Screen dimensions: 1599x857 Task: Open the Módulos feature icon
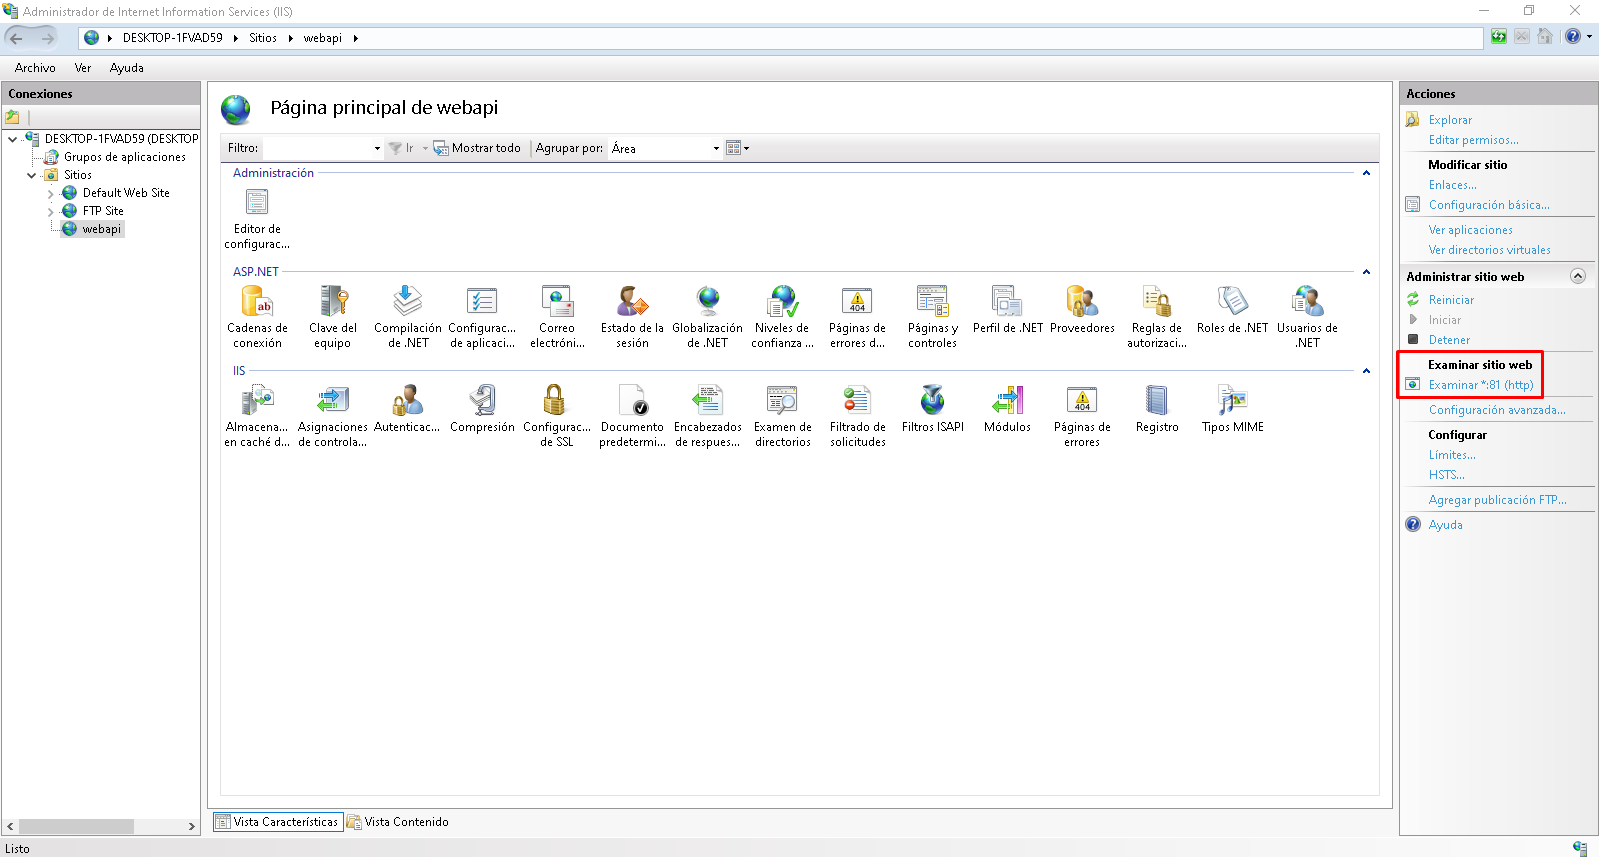point(1007,401)
